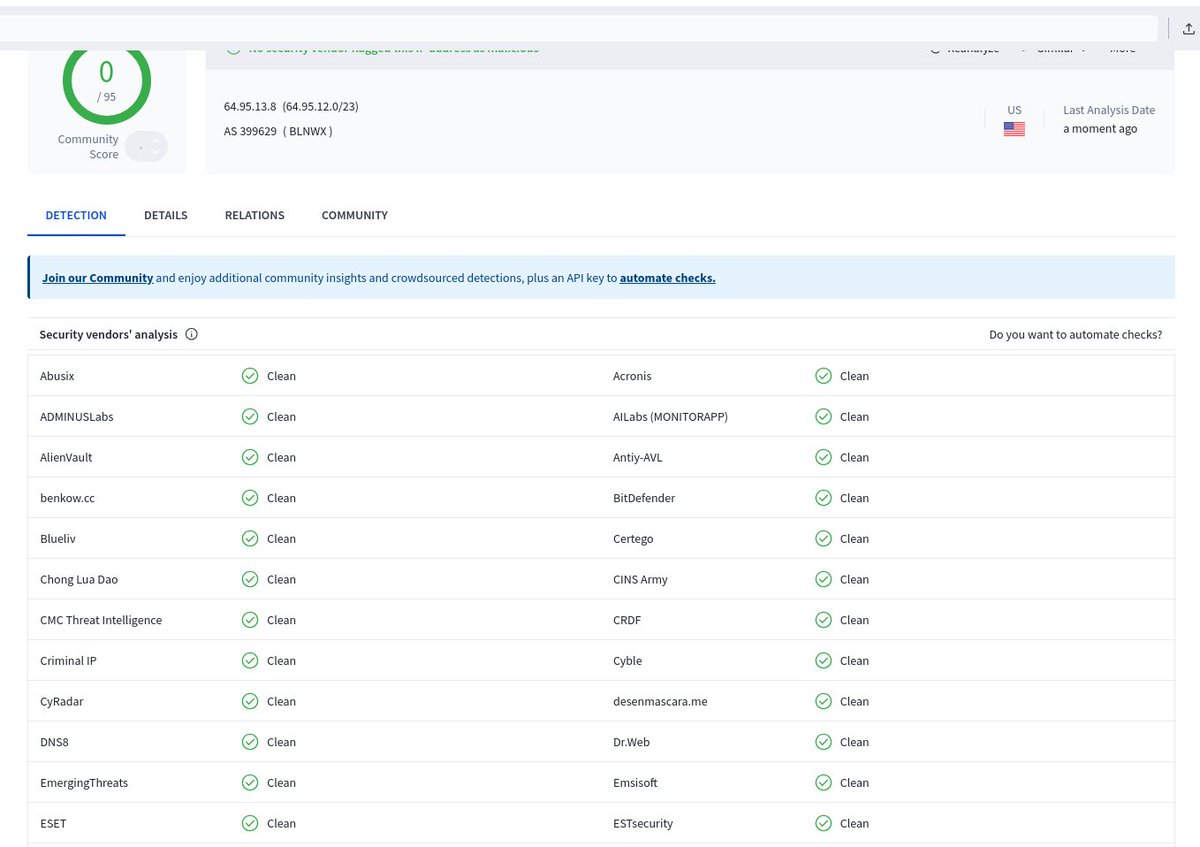Viewport: 1200px width, 847px height.
Task: Click the check icon for Blueliv
Action: point(250,539)
